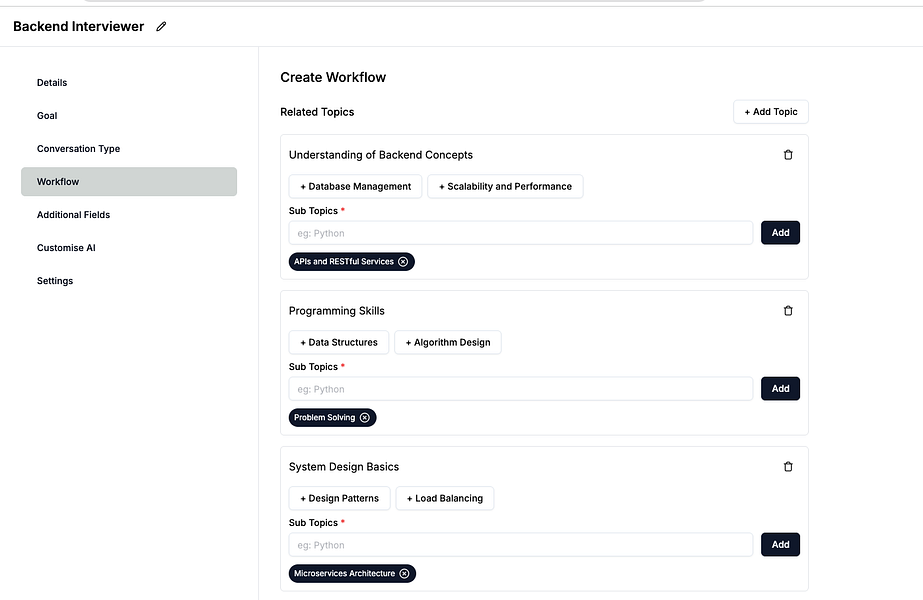923x600 pixels.
Task: Open the Customise AI section
Action: coord(66,248)
